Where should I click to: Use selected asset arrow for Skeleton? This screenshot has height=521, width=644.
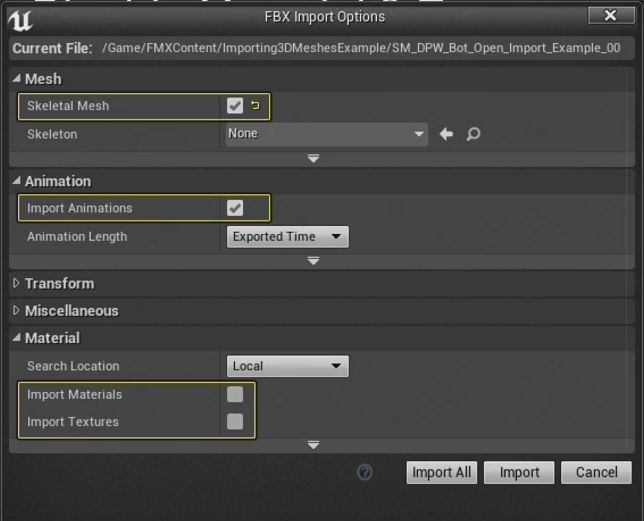click(x=446, y=134)
